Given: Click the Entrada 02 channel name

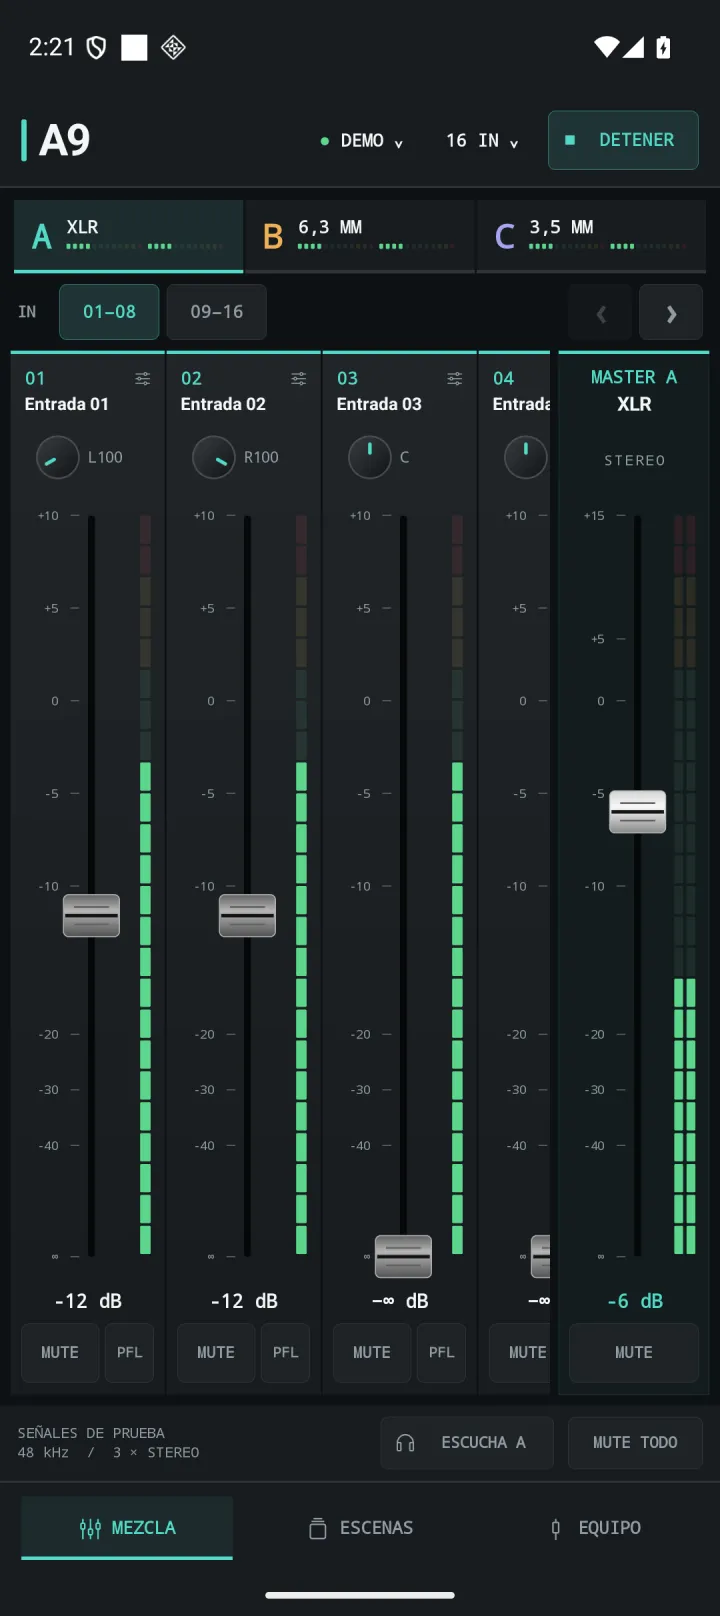Looking at the screenshot, I should [x=223, y=404].
